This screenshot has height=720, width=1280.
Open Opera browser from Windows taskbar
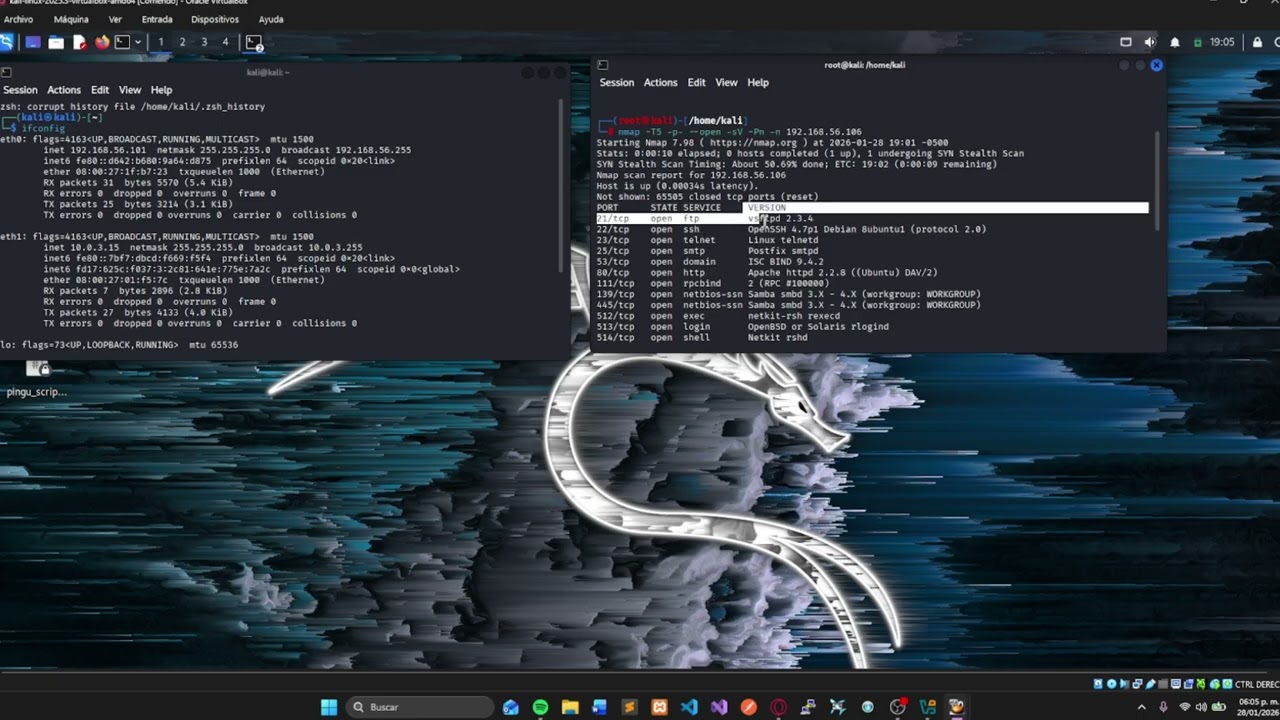point(778,707)
